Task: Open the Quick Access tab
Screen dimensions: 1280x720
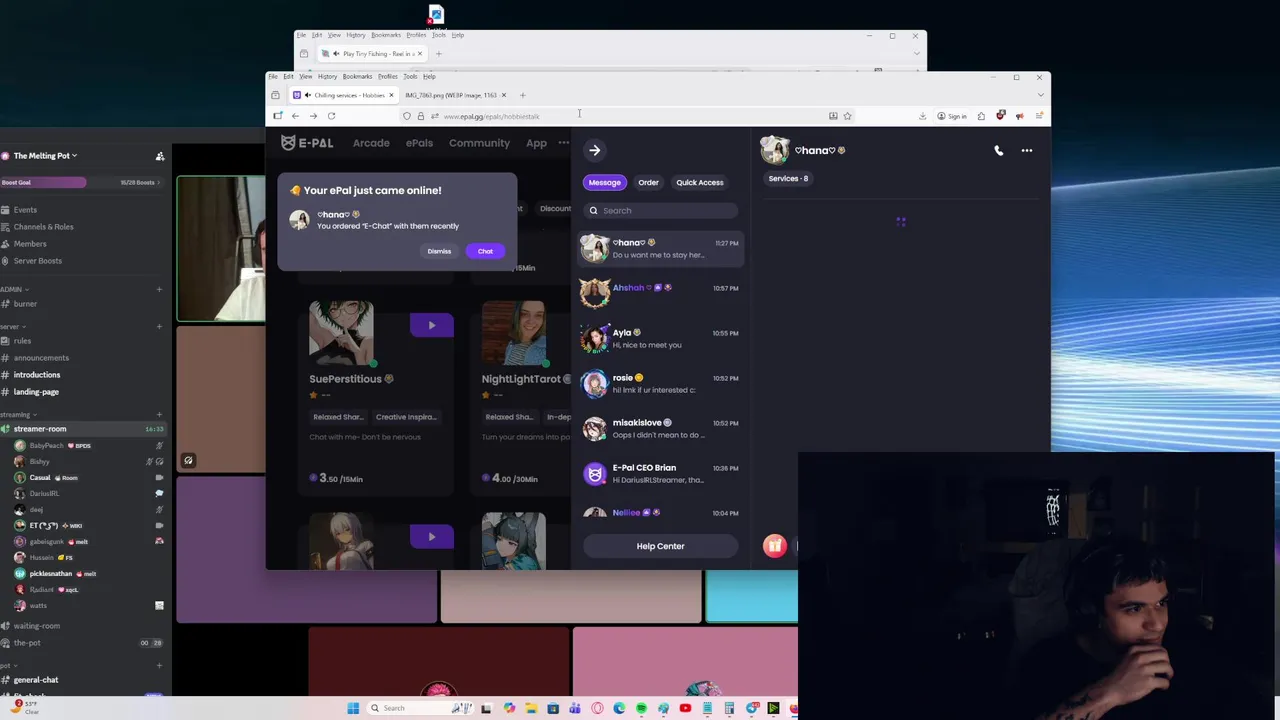Action: [699, 182]
